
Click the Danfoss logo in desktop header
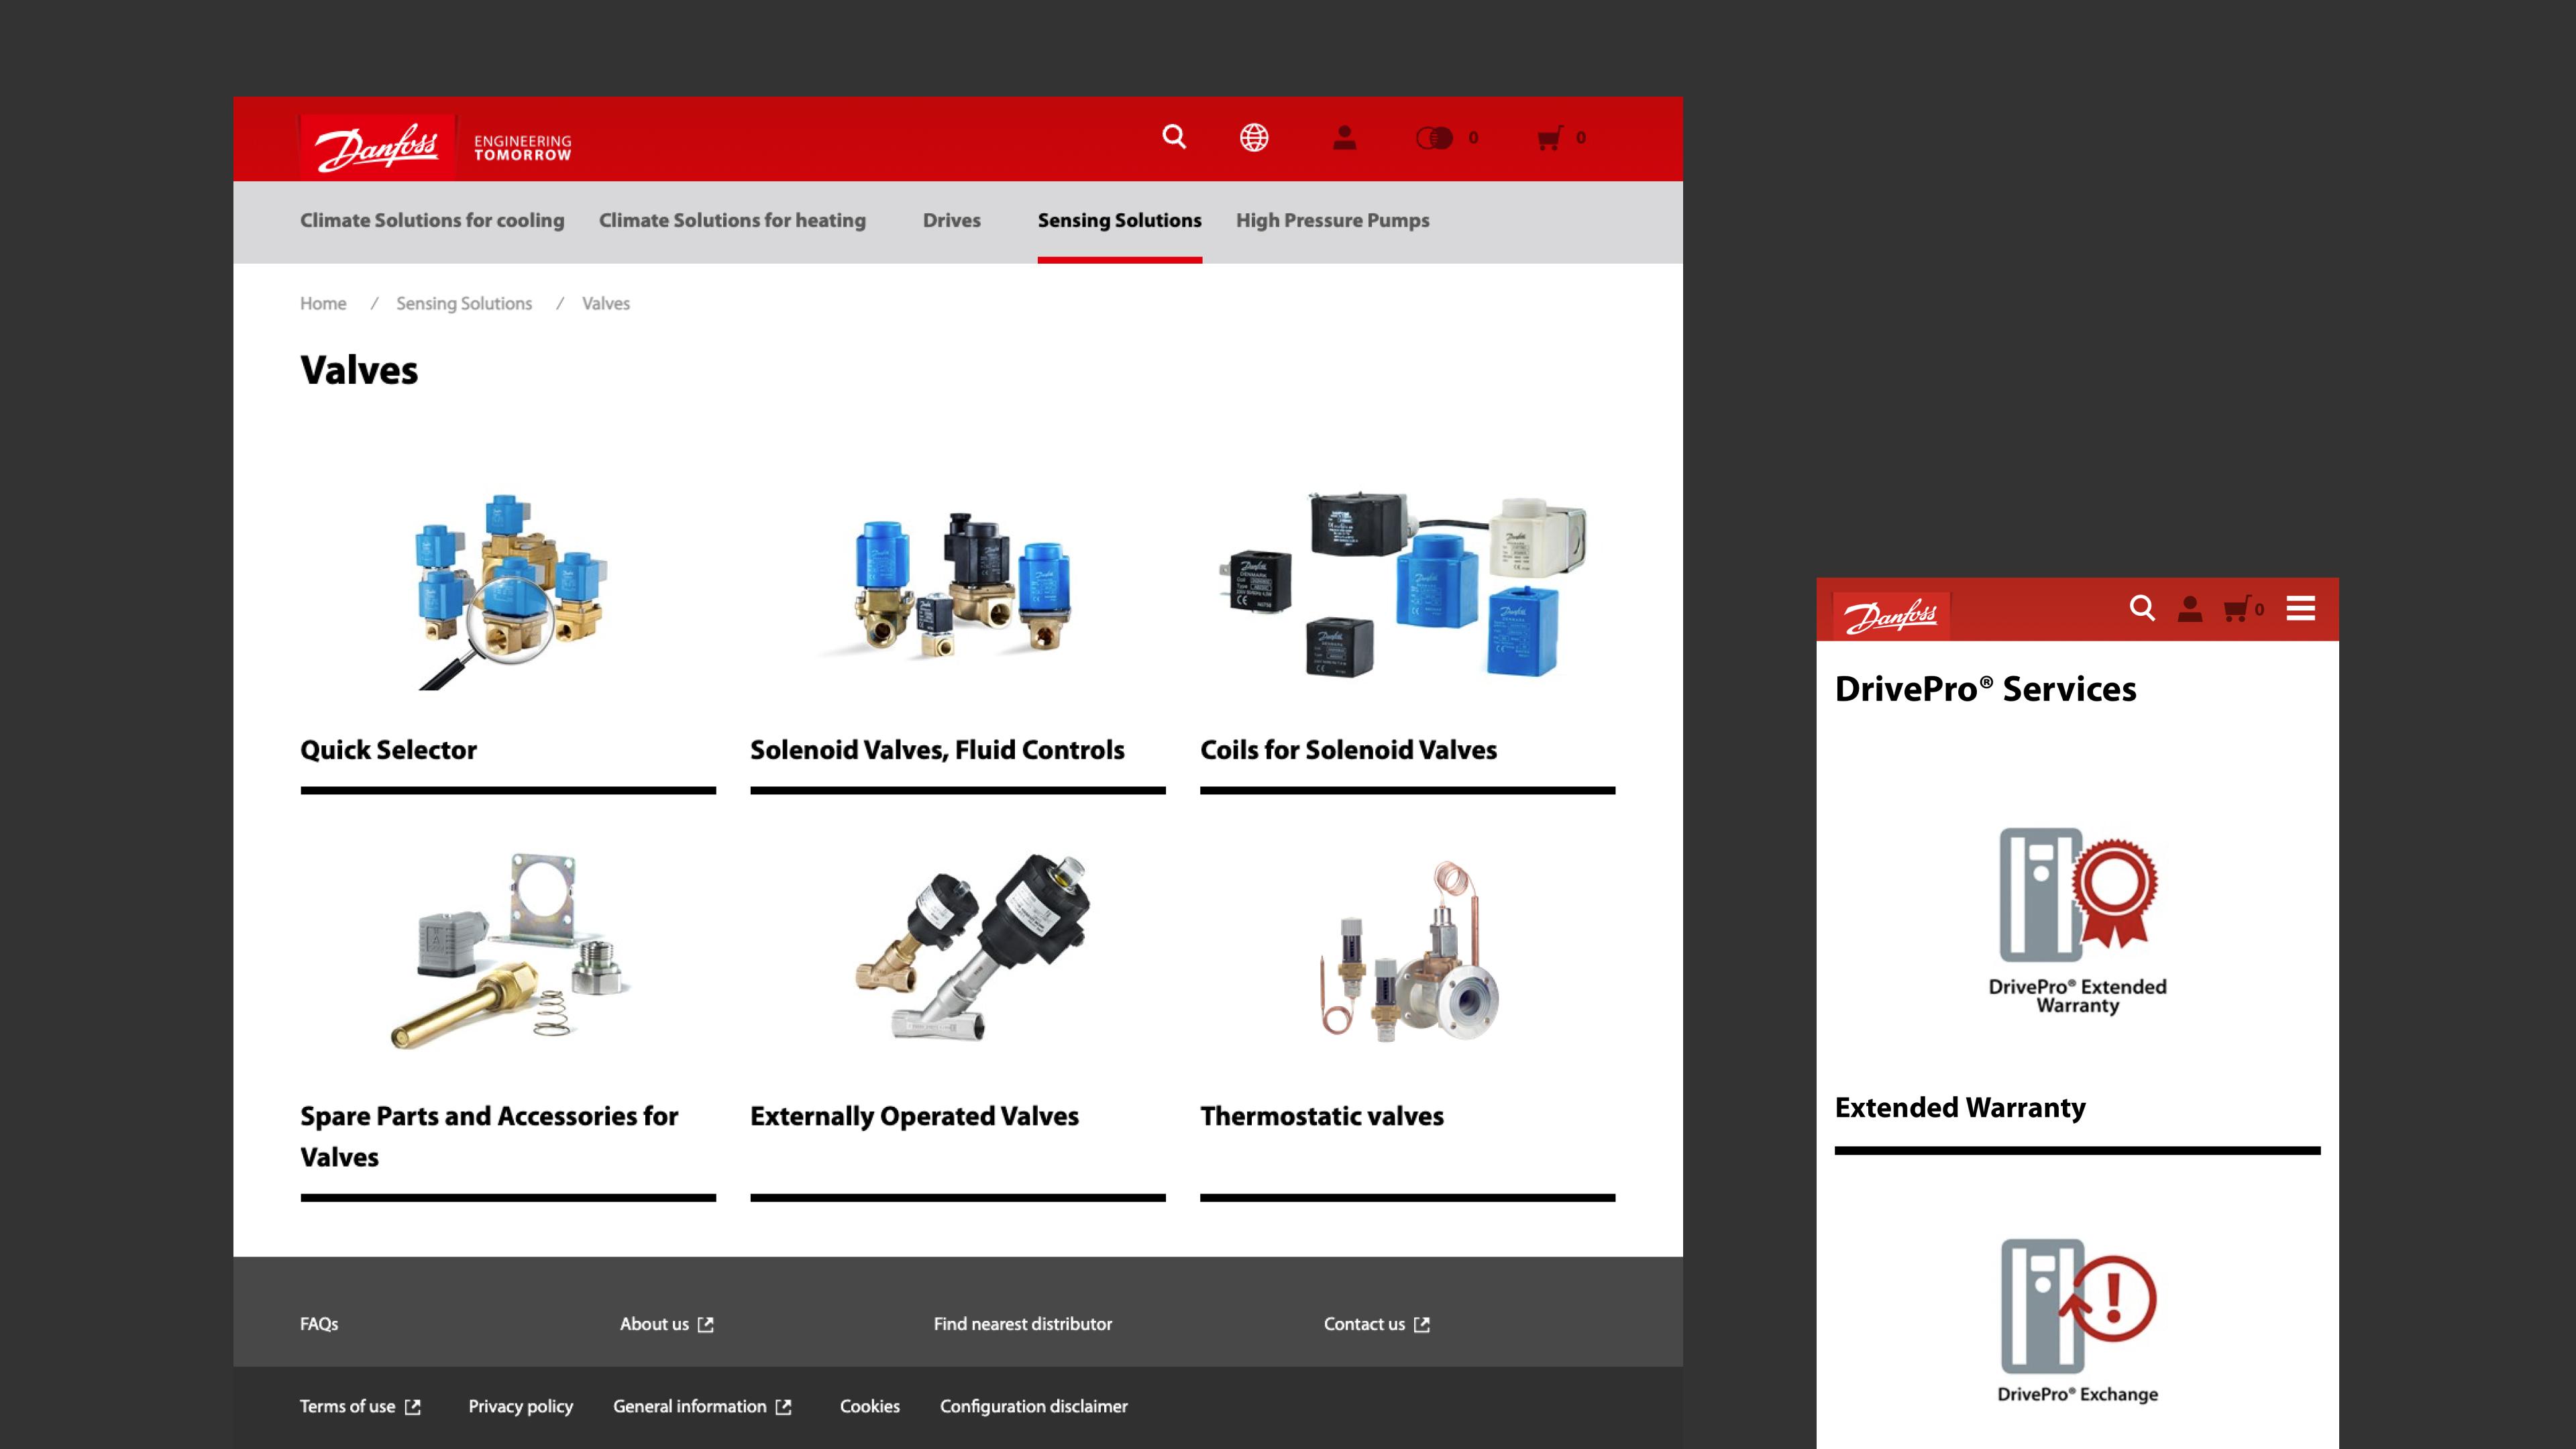tap(378, 147)
